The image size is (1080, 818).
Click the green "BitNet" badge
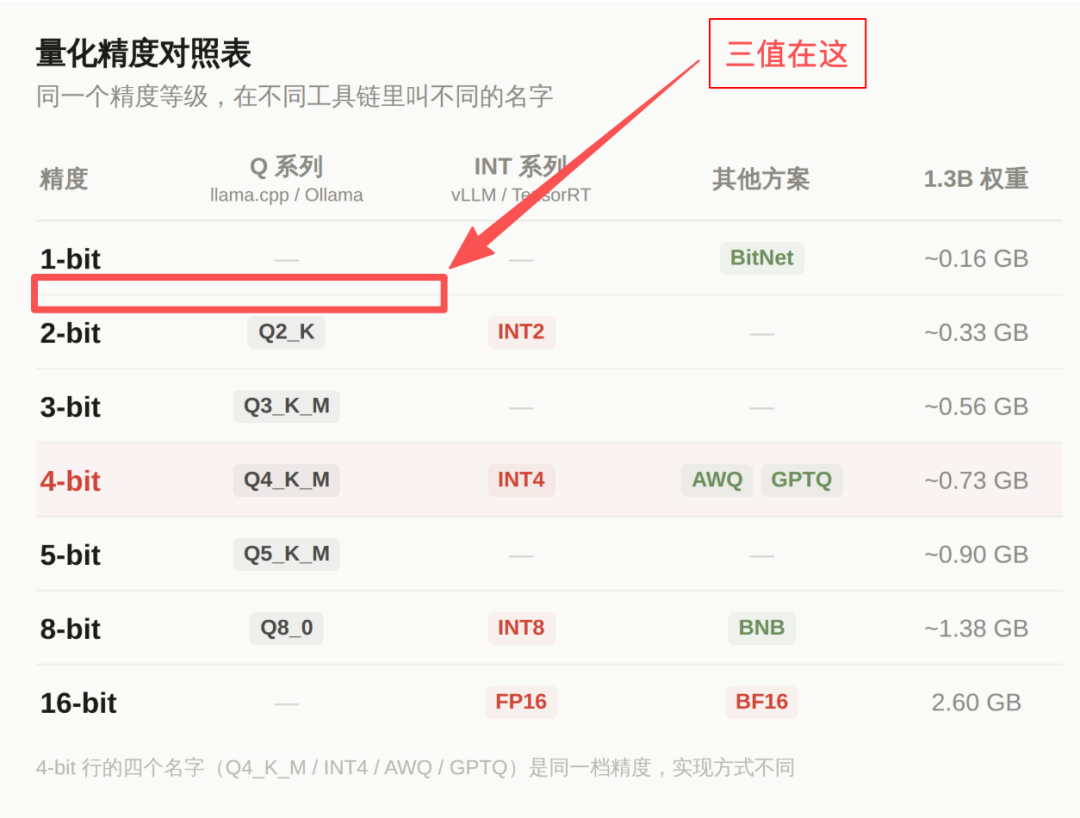click(762, 258)
